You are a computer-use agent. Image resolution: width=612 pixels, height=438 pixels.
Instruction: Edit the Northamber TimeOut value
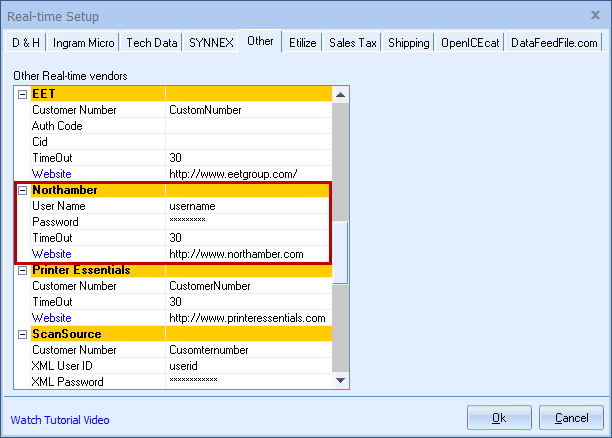point(249,238)
